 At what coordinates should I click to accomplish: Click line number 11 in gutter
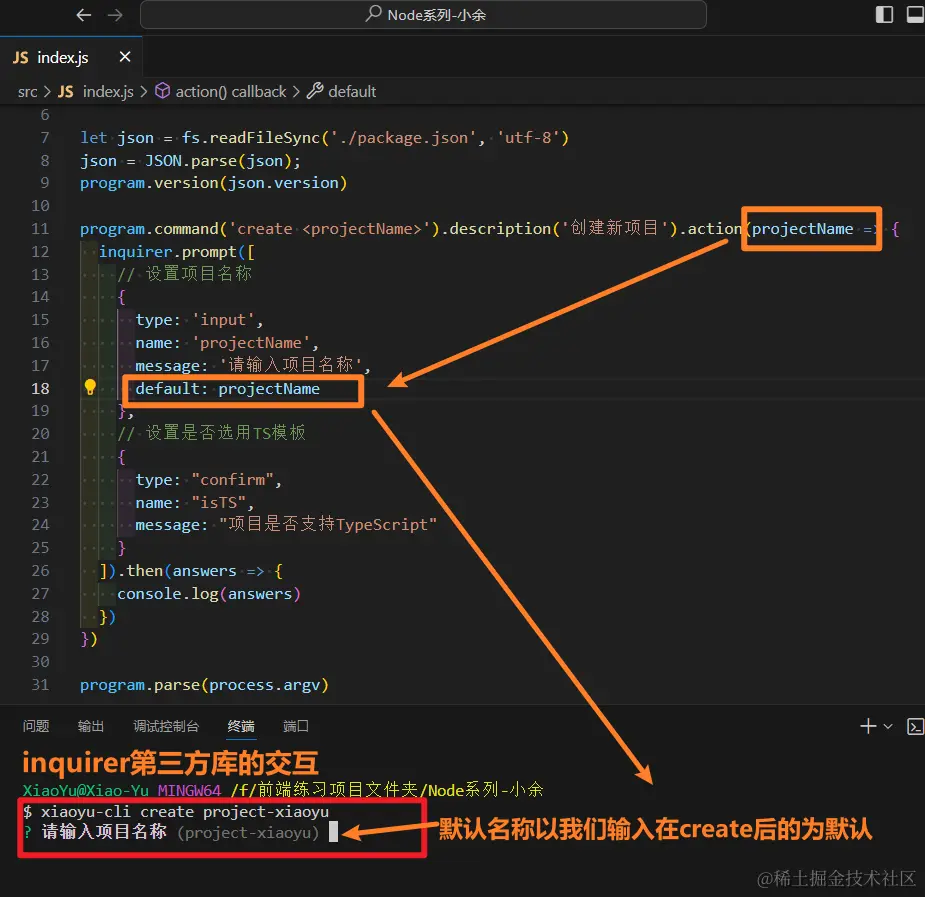pyautogui.click(x=40, y=229)
